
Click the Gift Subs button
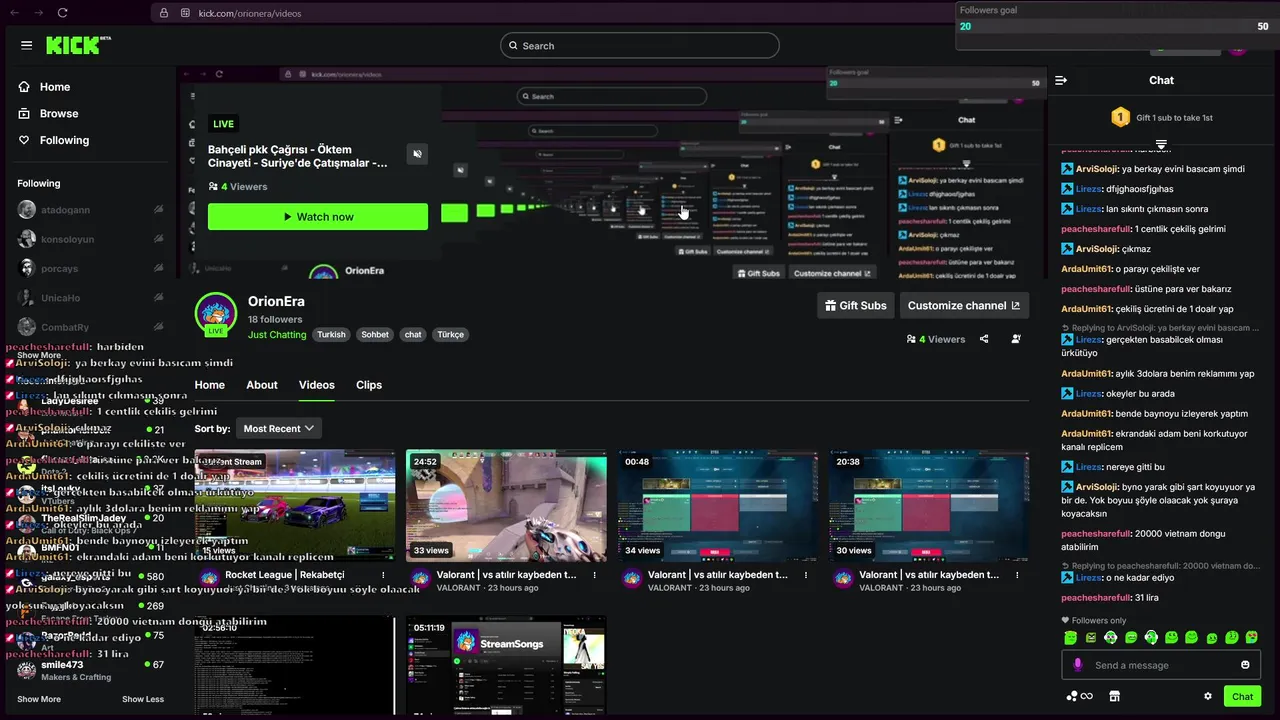click(855, 306)
